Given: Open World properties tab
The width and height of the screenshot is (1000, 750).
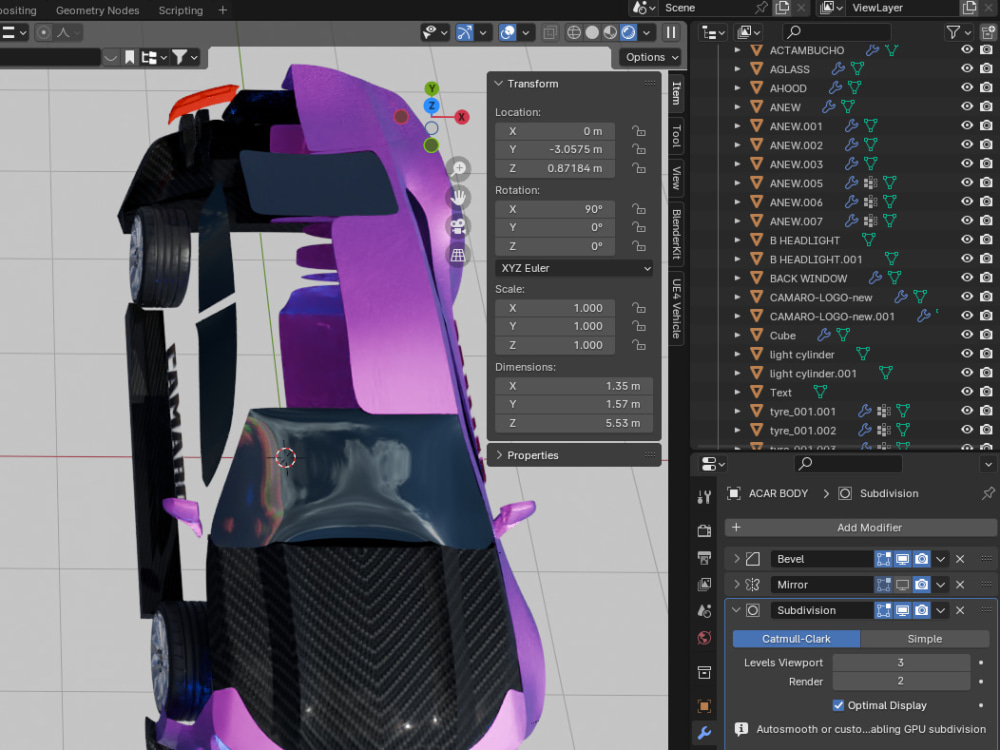Looking at the screenshot, I should pos(705,638).
